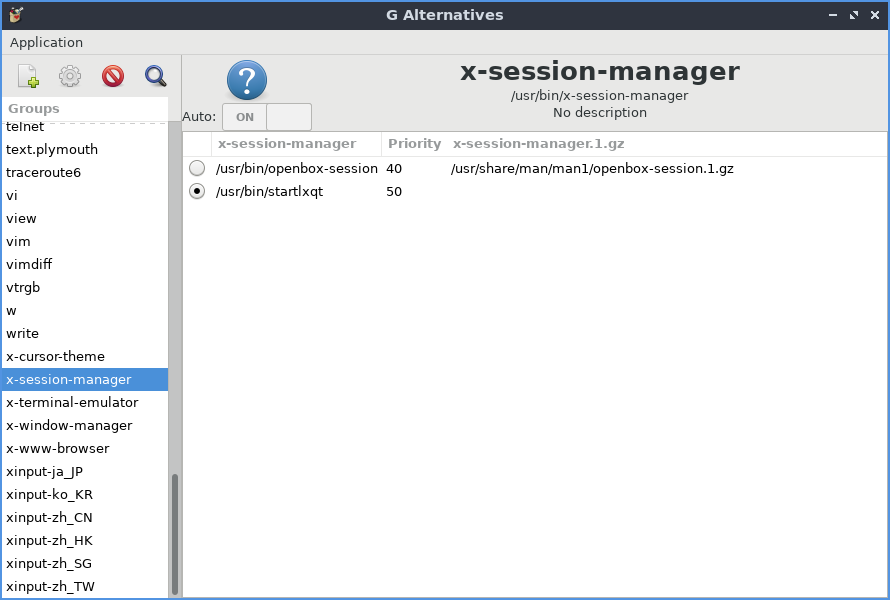890x600 pixels.
Task: Choose the x-www-browser group
Action: (57, 449)
